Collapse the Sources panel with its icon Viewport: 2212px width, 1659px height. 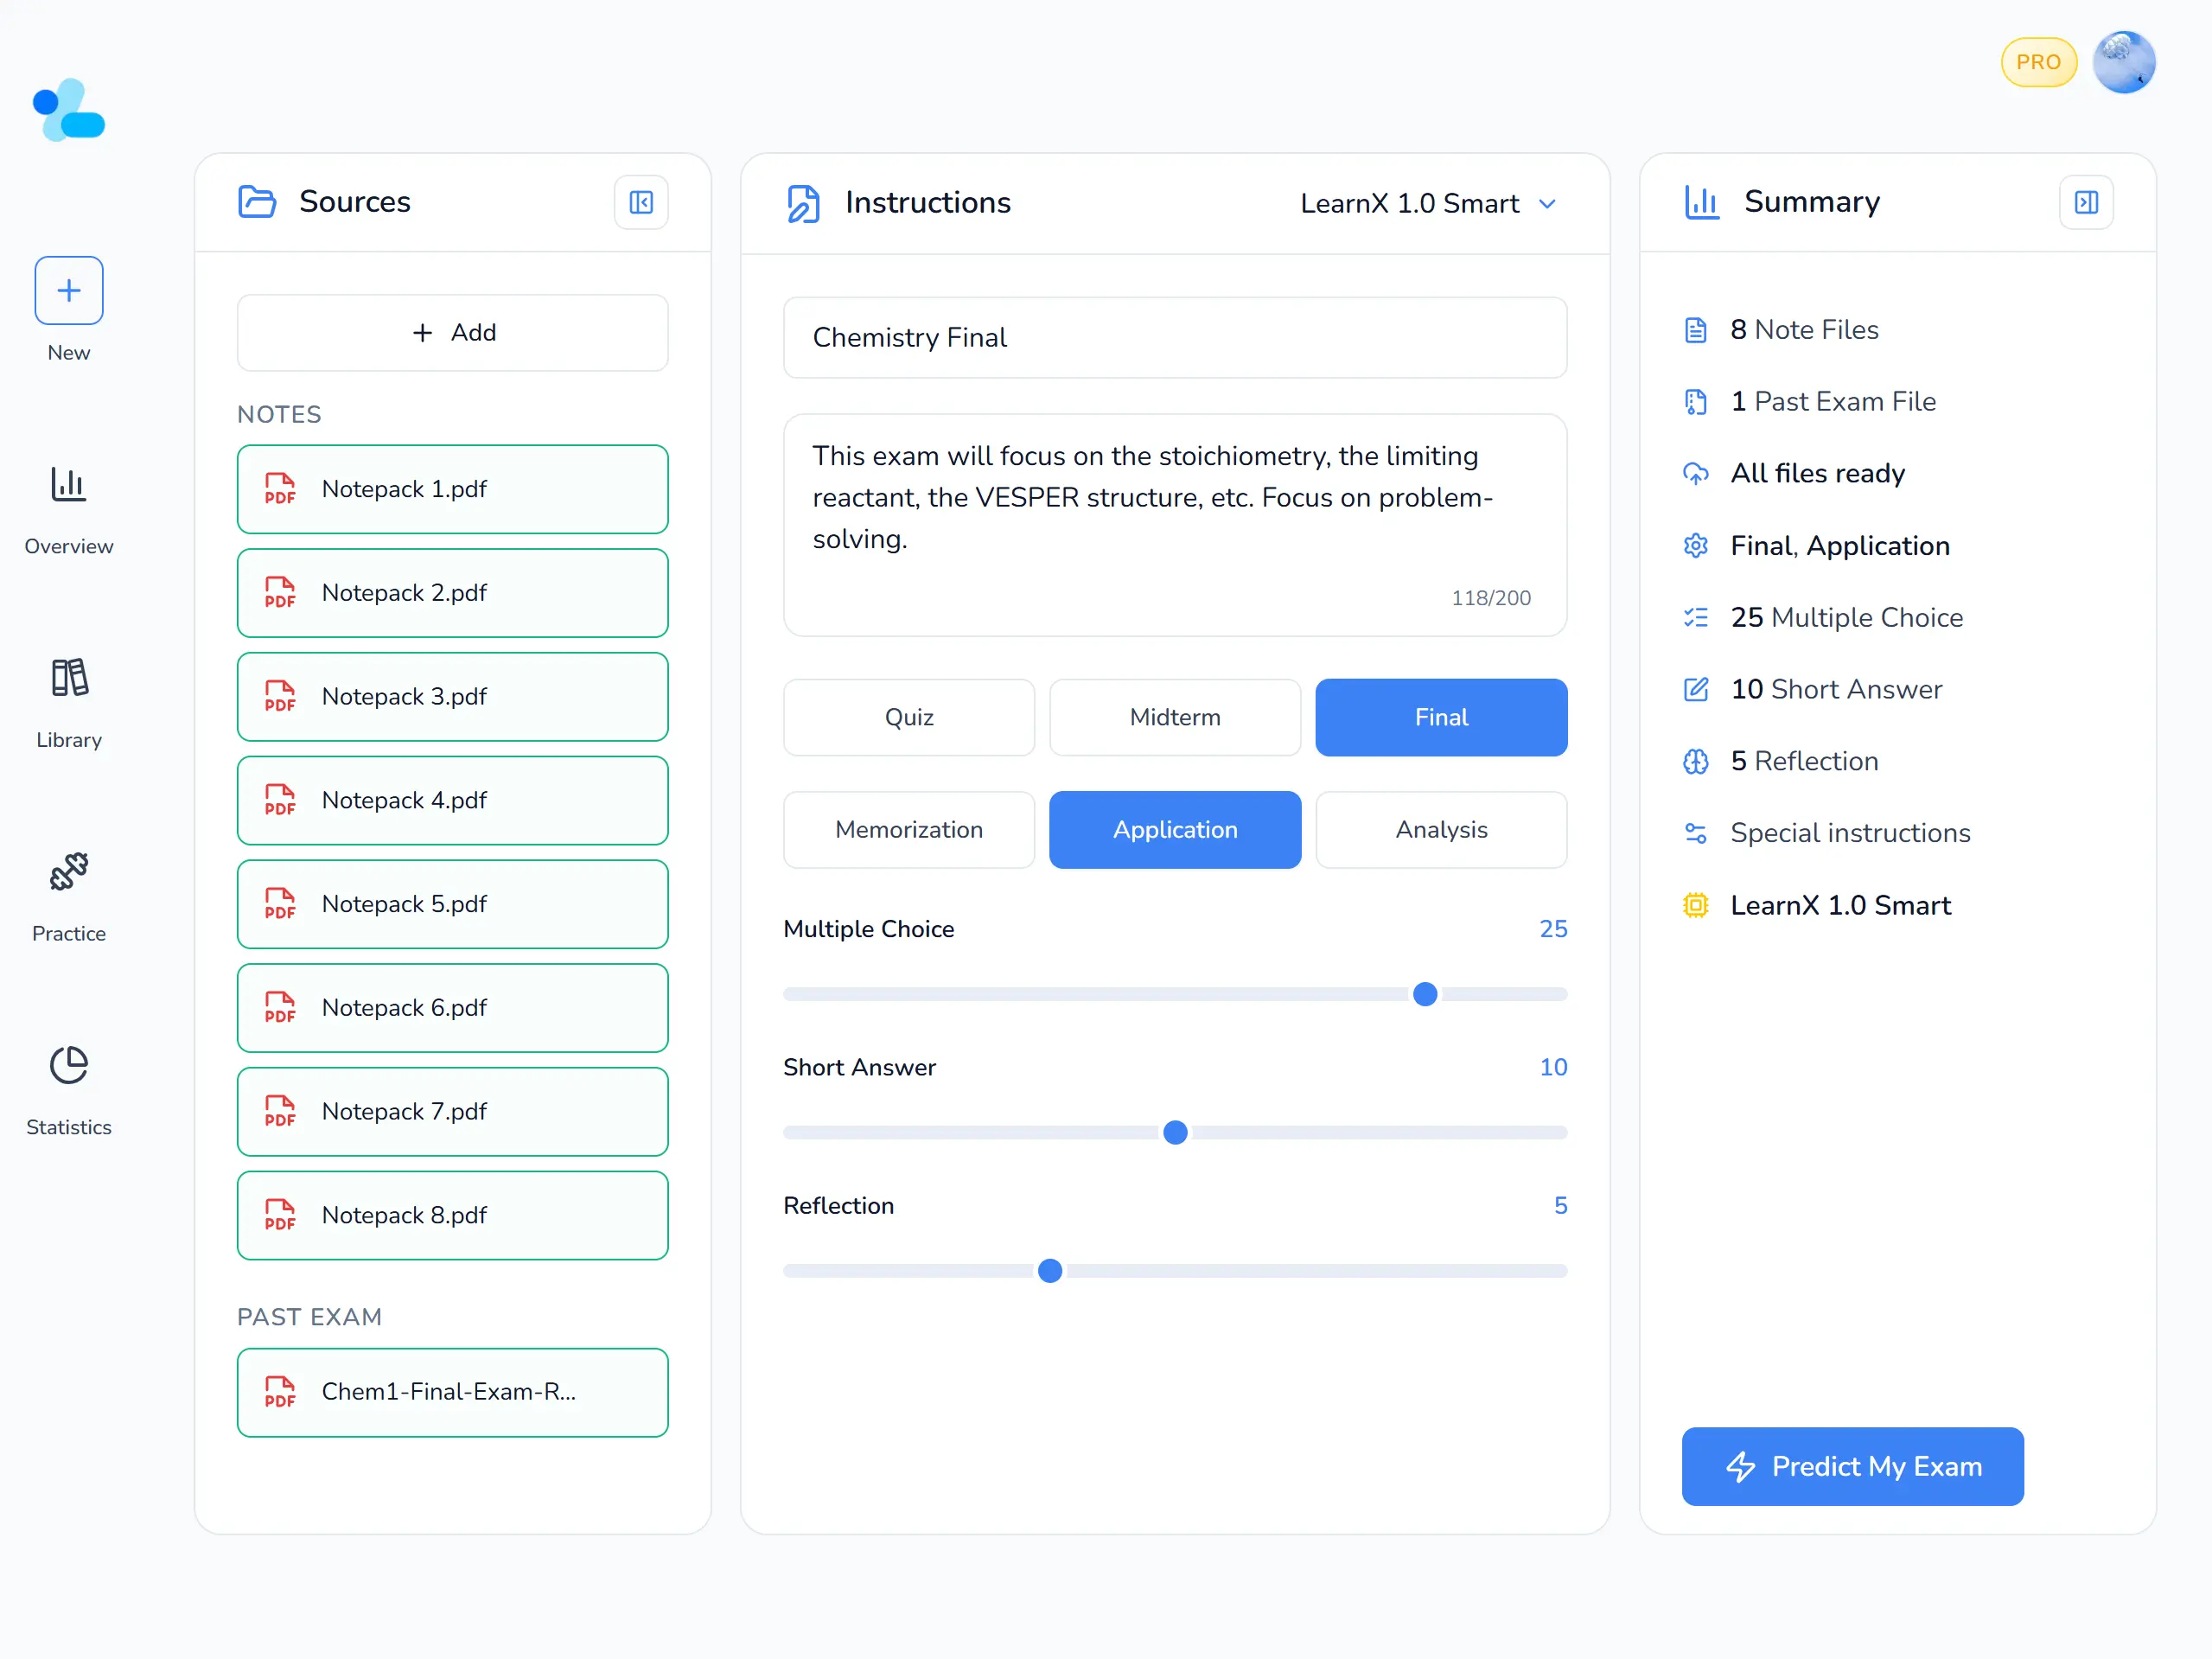(x=641, y=203)
